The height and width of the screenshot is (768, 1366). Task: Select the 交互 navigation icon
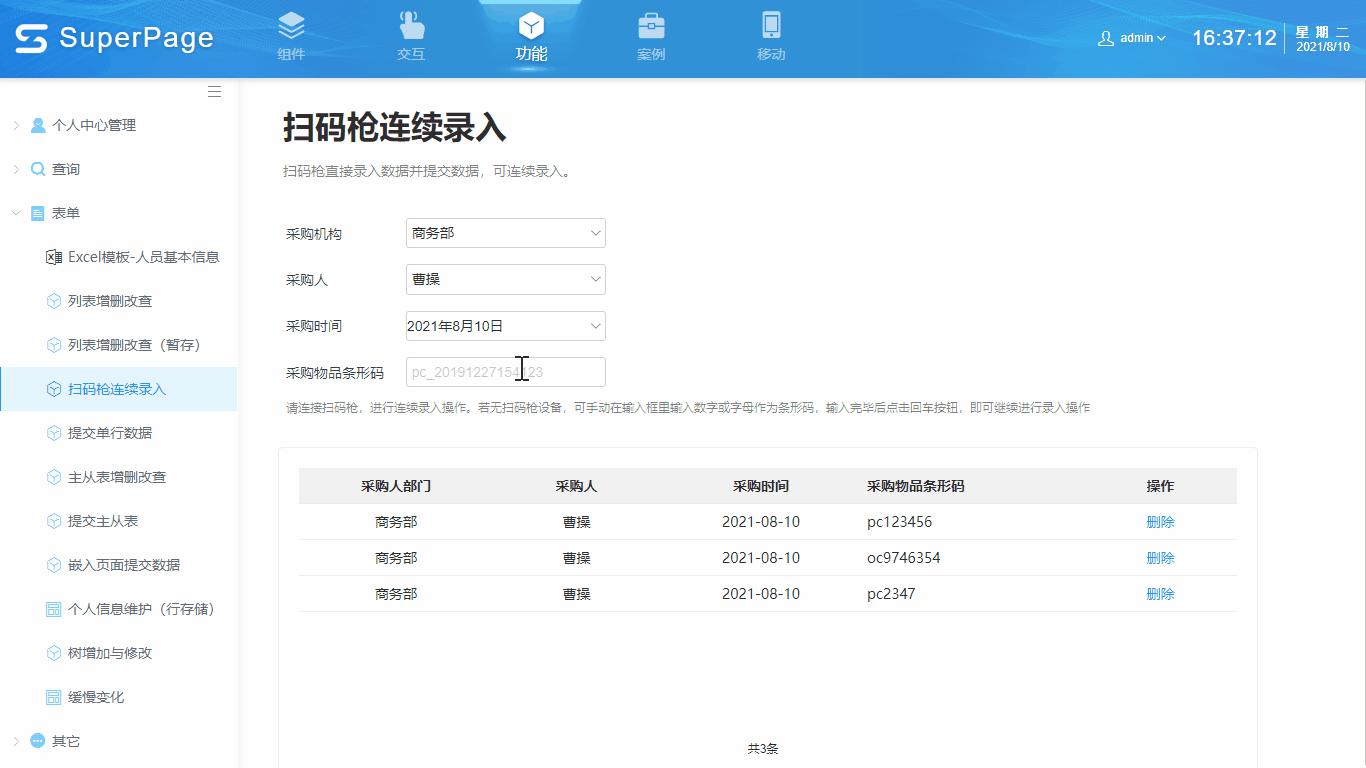pos(410,30)
